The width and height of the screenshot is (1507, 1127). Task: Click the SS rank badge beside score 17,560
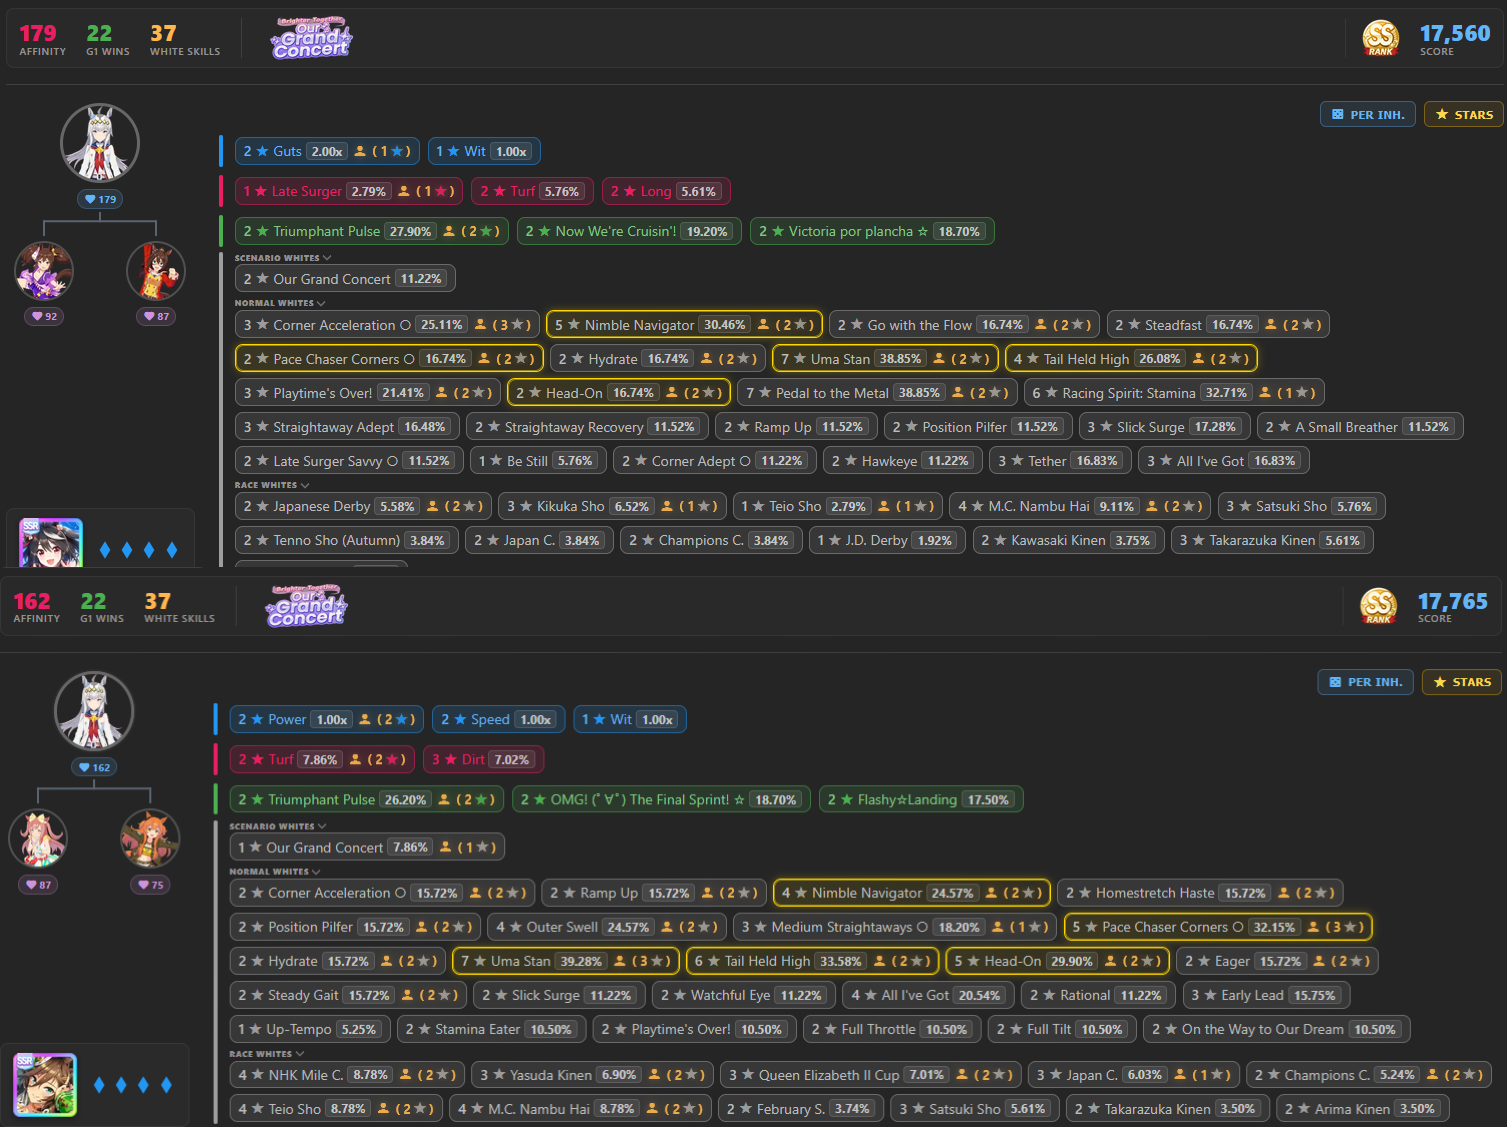tap(1380, 39)
